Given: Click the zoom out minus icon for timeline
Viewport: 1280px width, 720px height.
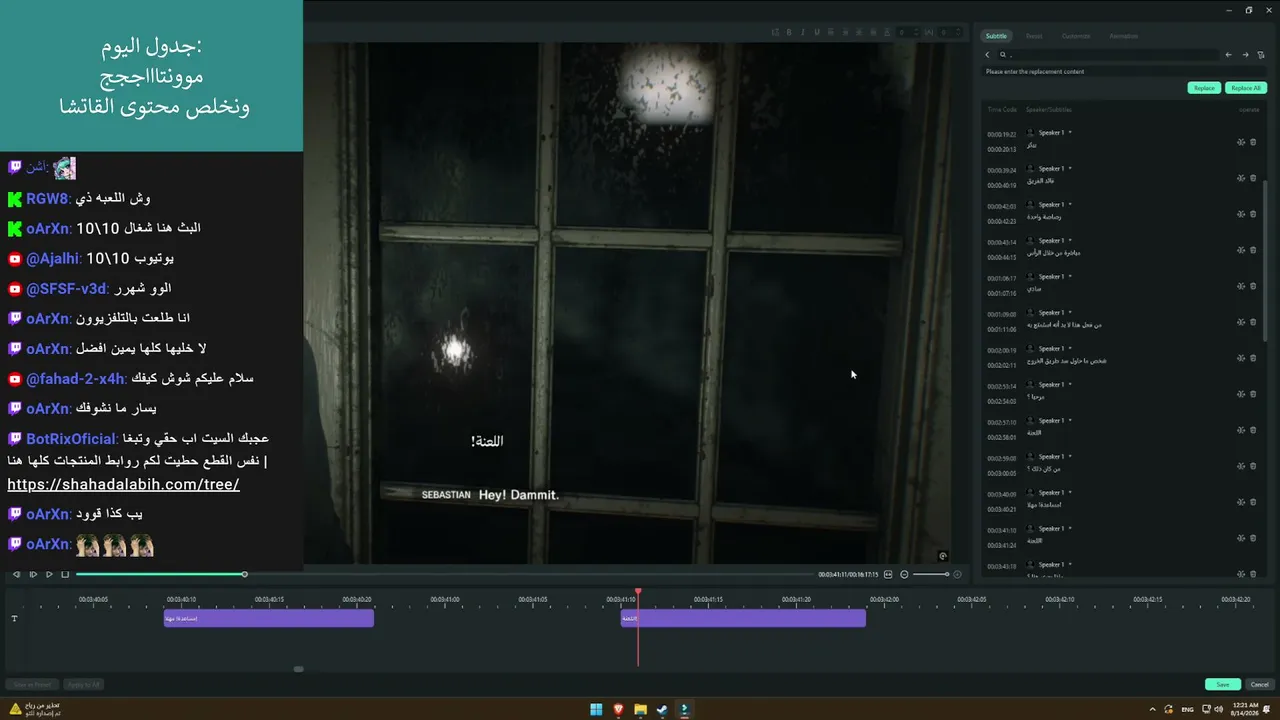Looking at the screenshot, I should point(904,574).
